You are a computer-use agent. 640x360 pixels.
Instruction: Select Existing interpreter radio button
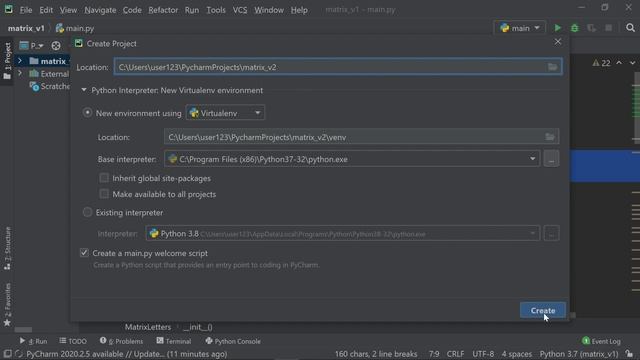(87, 212)
